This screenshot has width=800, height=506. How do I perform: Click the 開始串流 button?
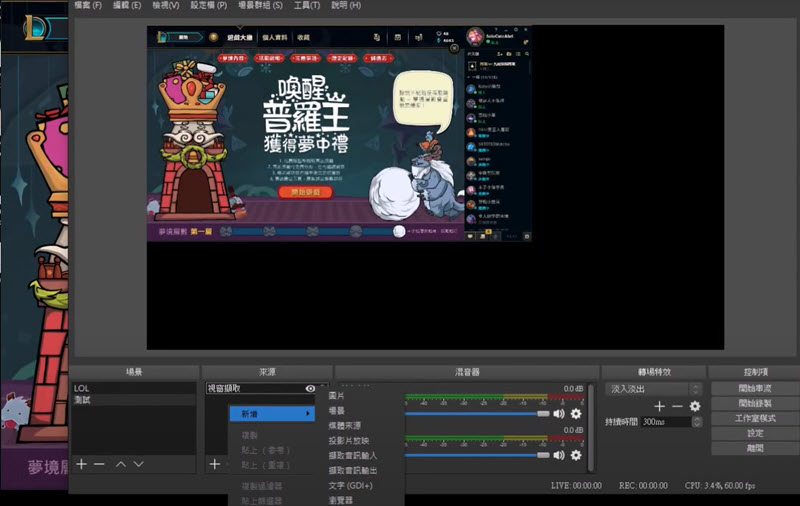coord(755,389)
